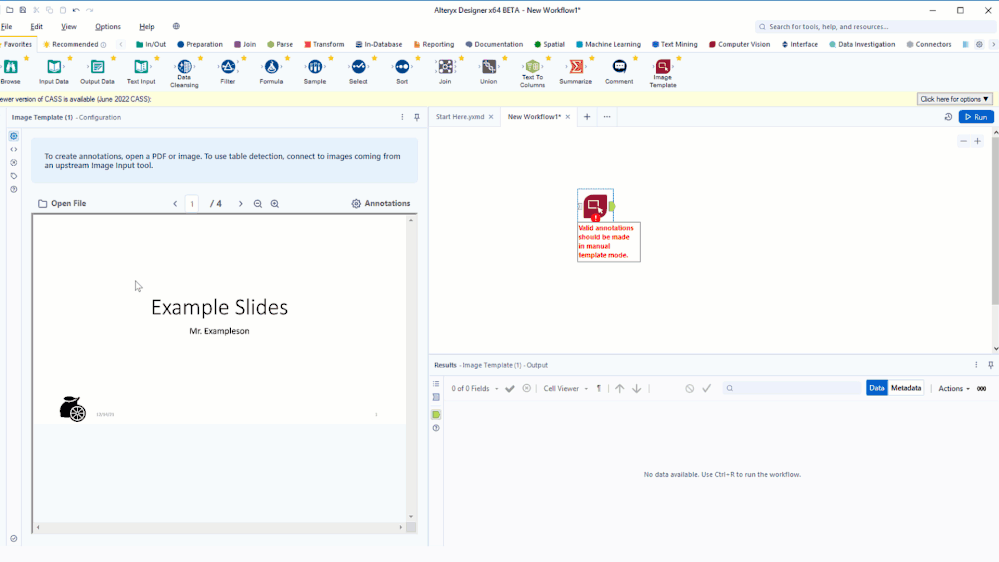Image resolution: width=999 pixels, height=562 pixels.
Task: Toggle the paragraph symbol display in Results
Action: click(599, 388)
